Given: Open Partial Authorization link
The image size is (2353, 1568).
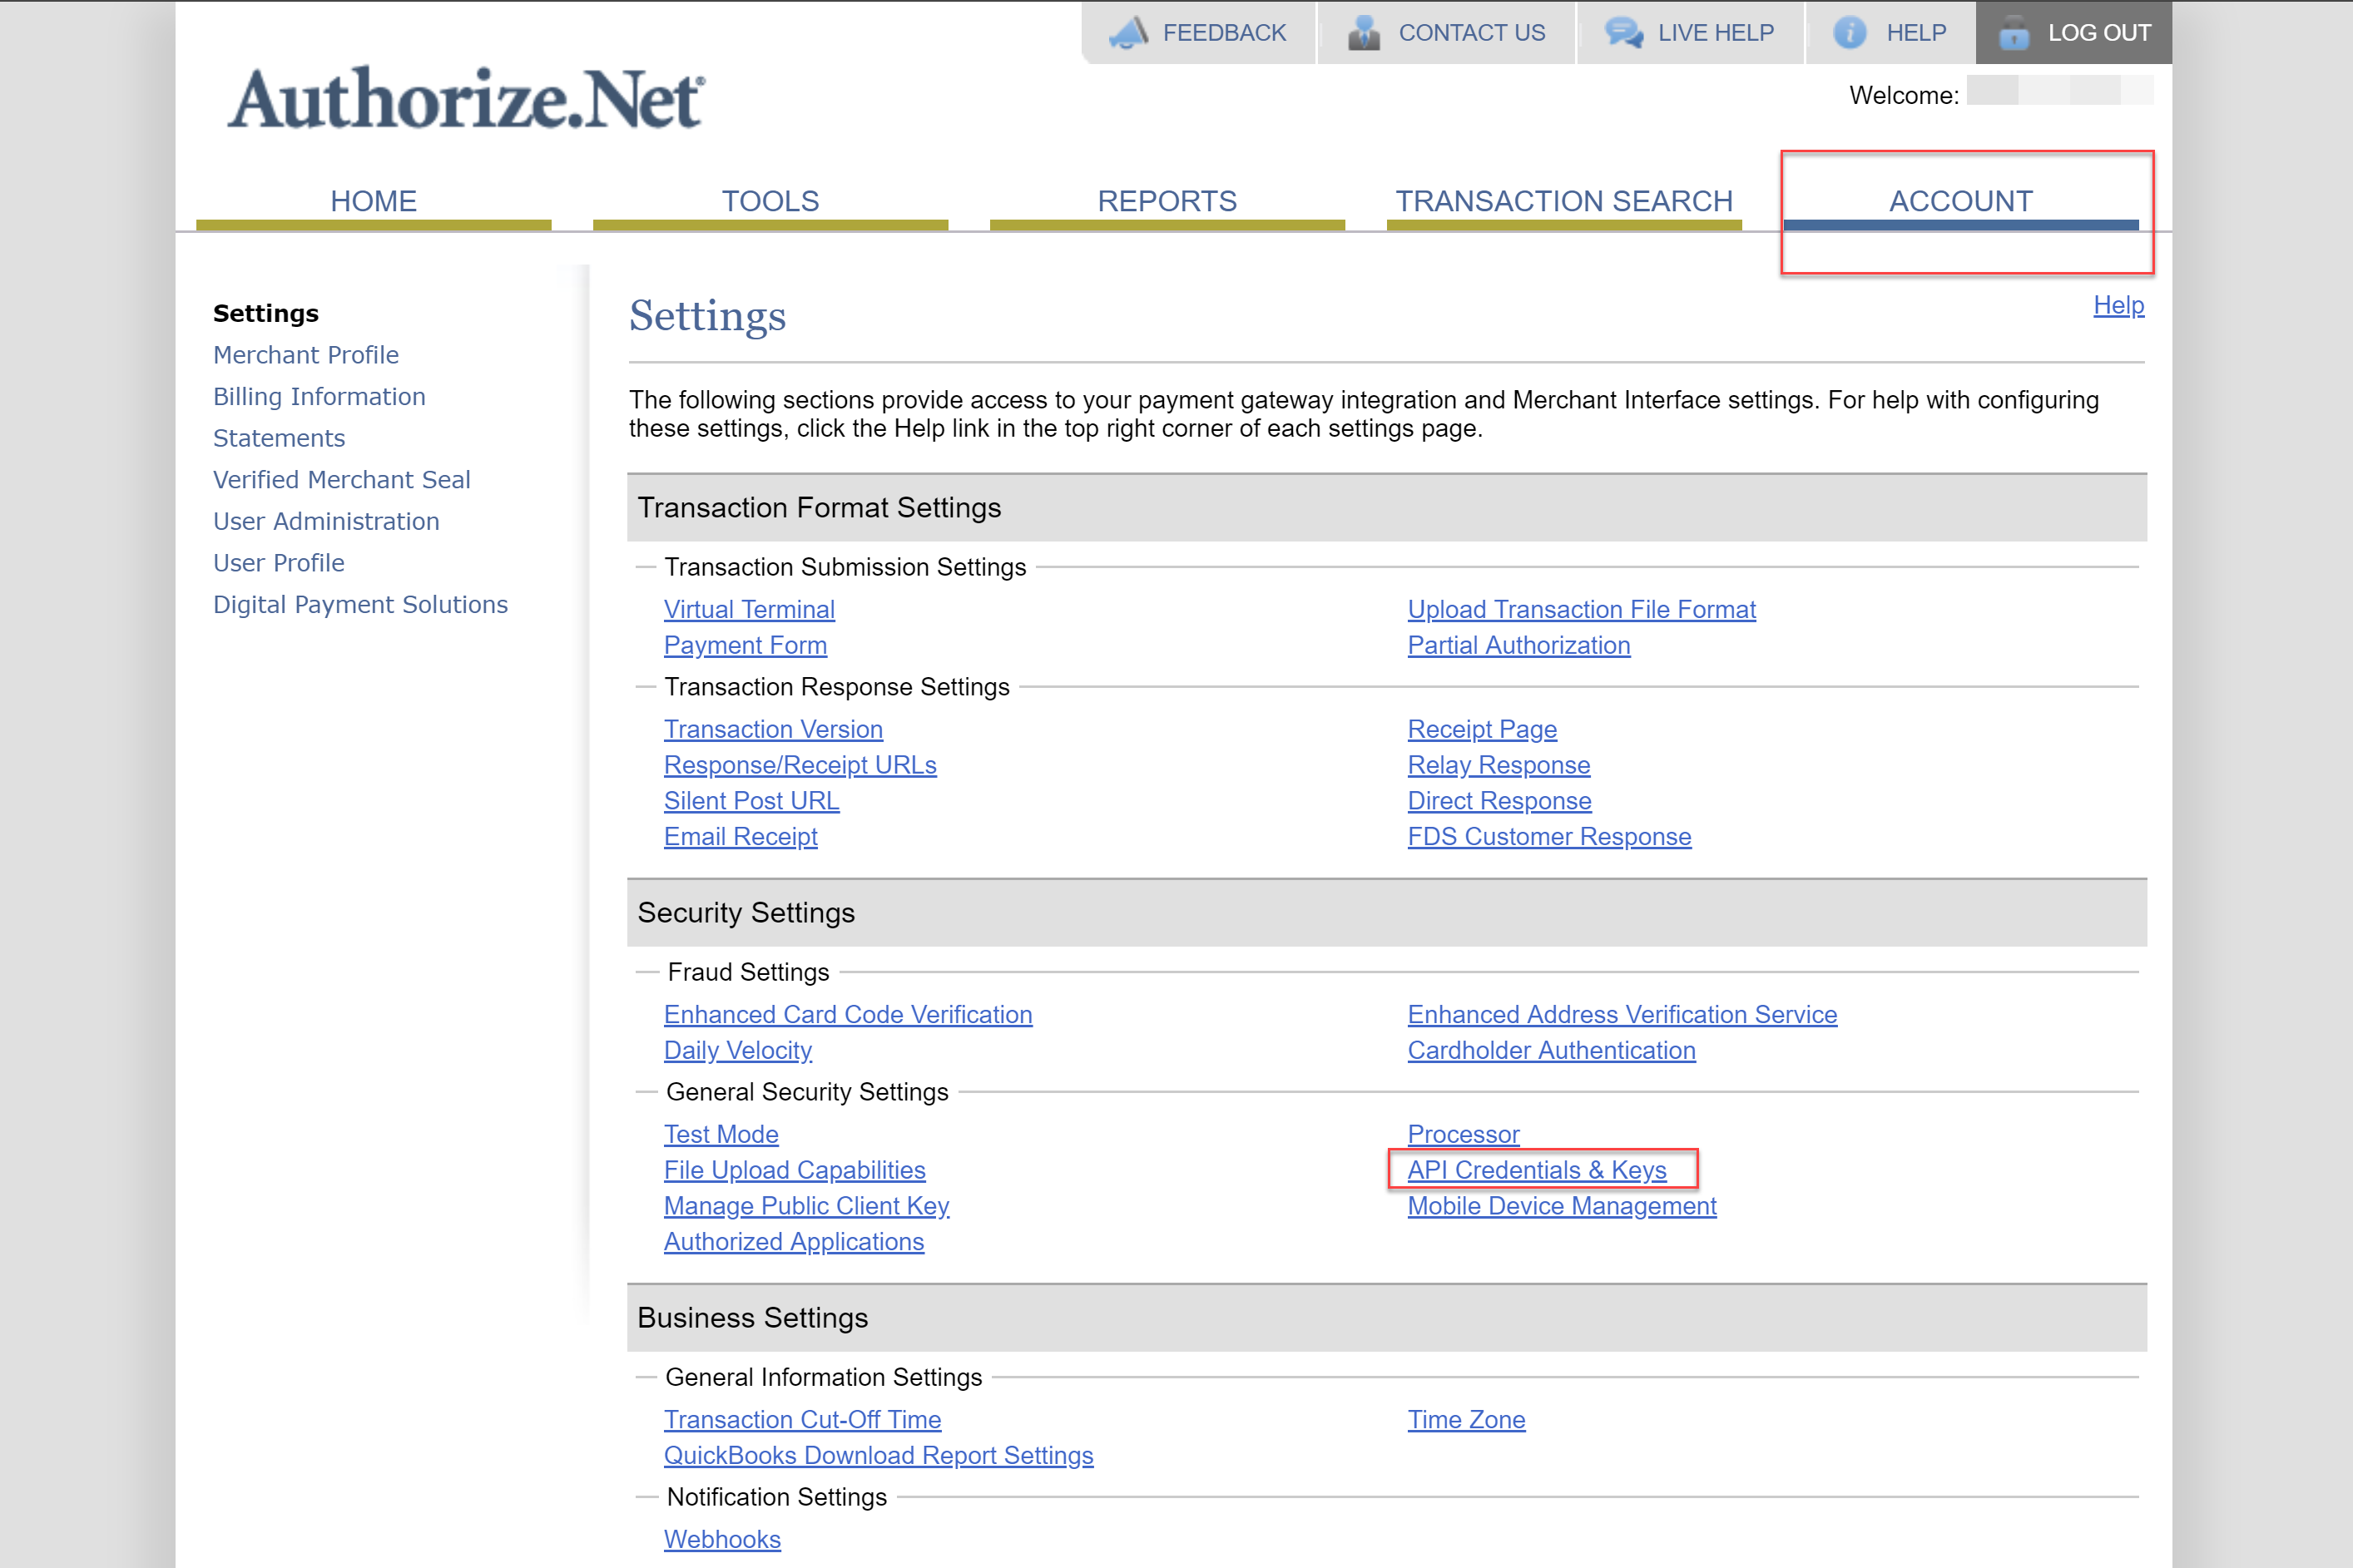Looking at the screenshot, I should click(x=1518, y=645).
